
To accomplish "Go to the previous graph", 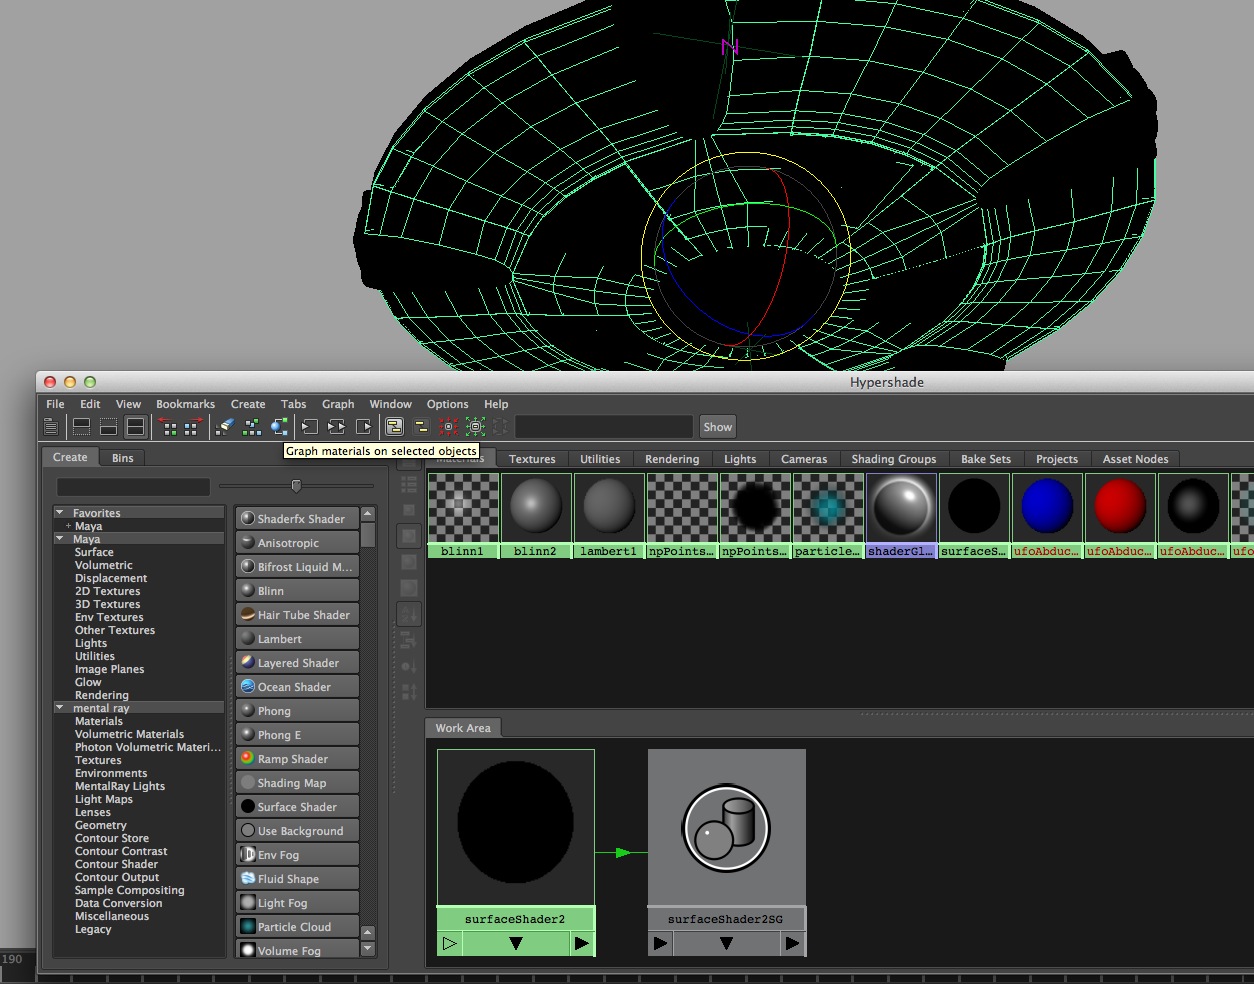I will pyautogui.click(x=168, y=427).
